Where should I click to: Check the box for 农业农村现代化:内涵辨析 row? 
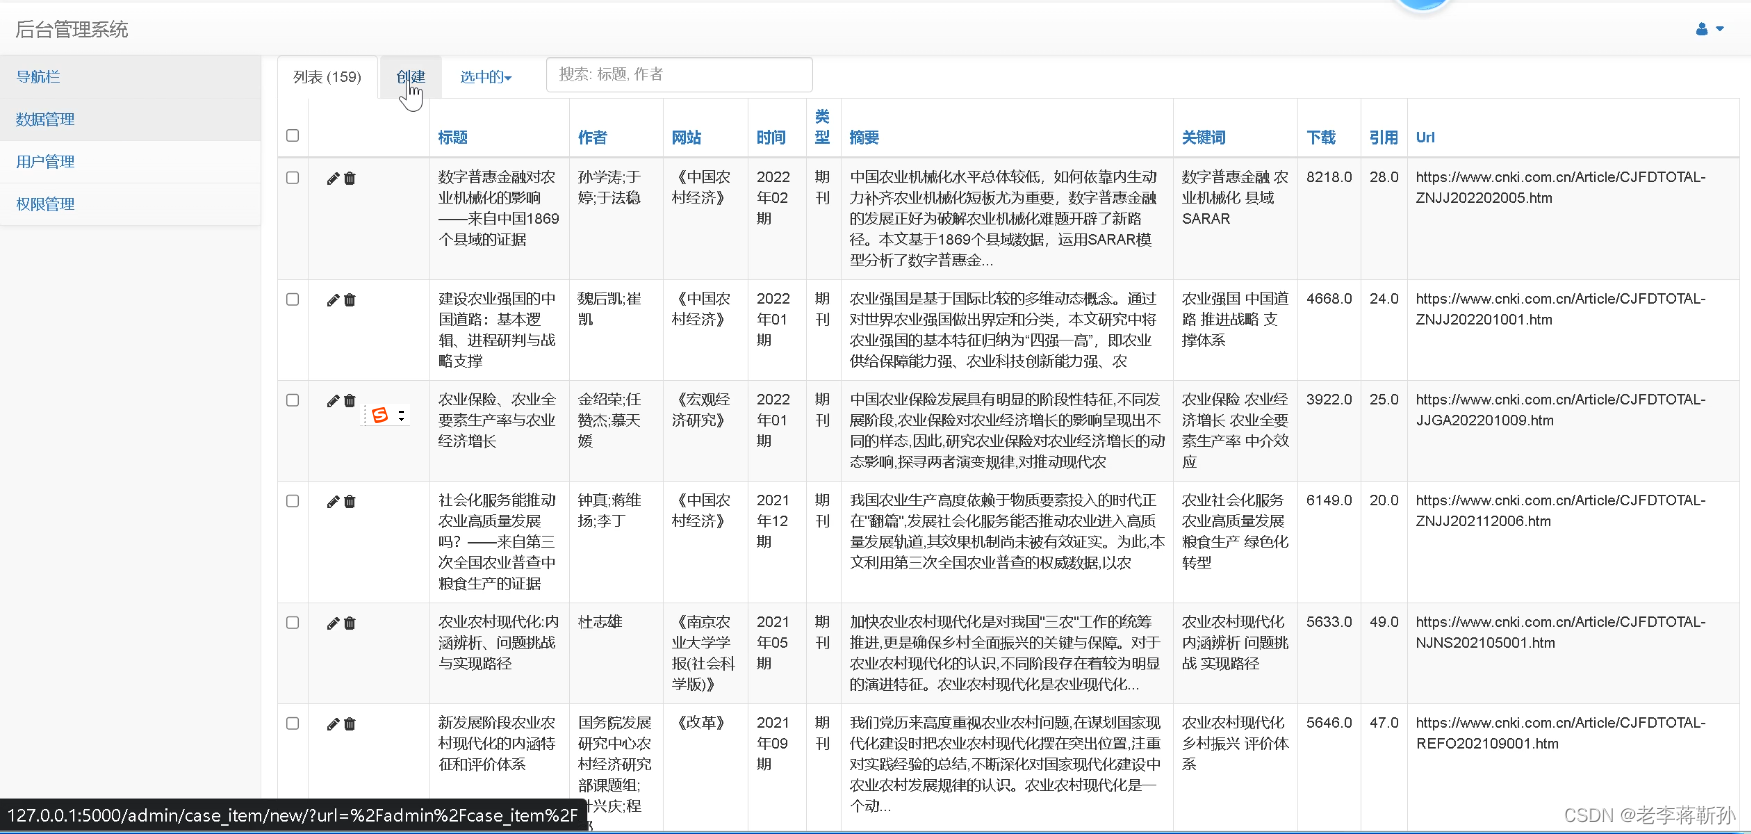tap(293, 622)
